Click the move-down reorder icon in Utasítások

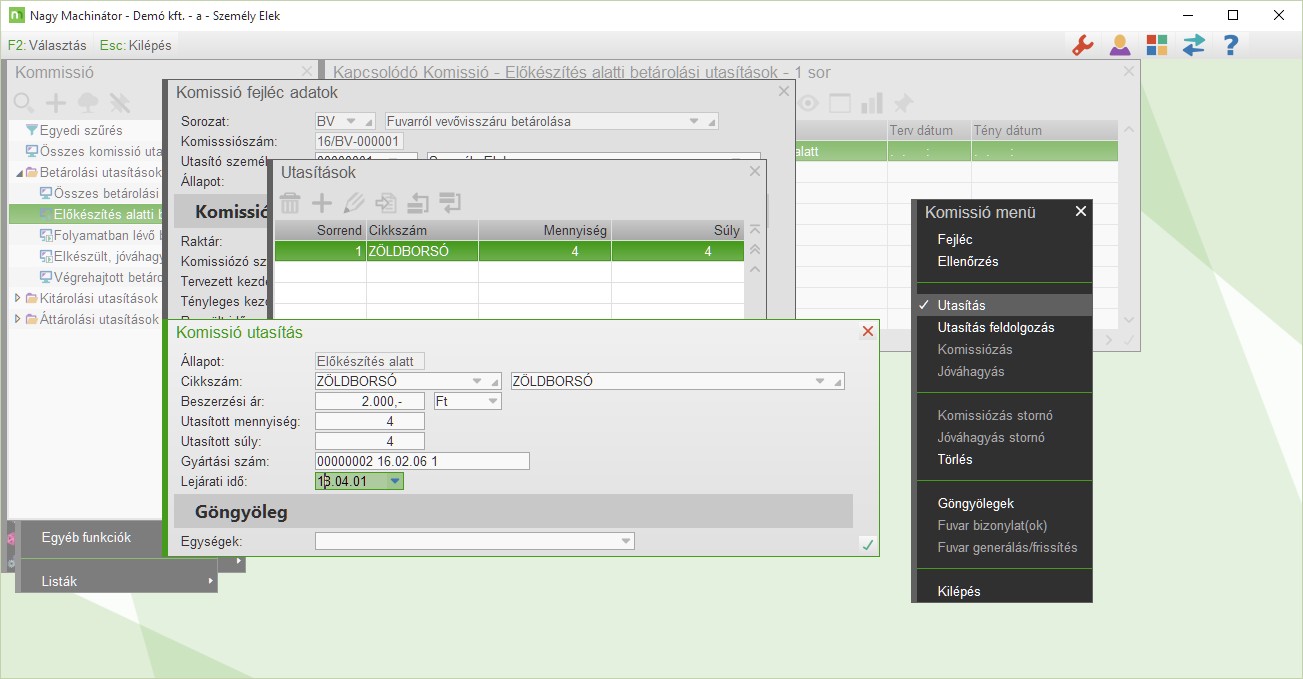[x=450, y=203]
